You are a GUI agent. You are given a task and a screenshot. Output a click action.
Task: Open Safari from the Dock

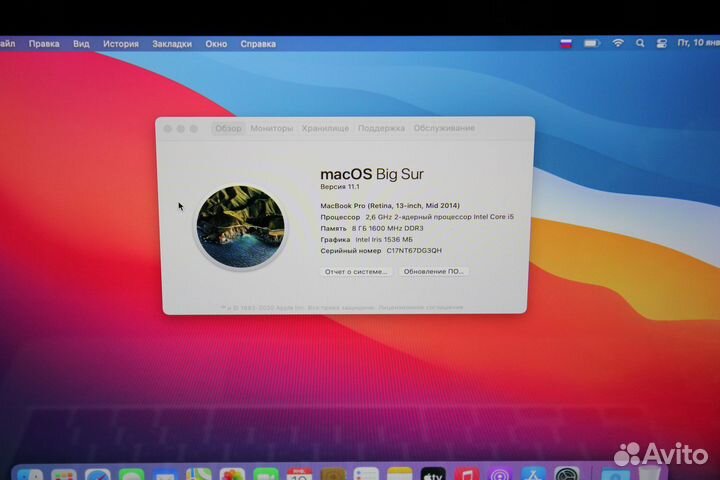98,474
